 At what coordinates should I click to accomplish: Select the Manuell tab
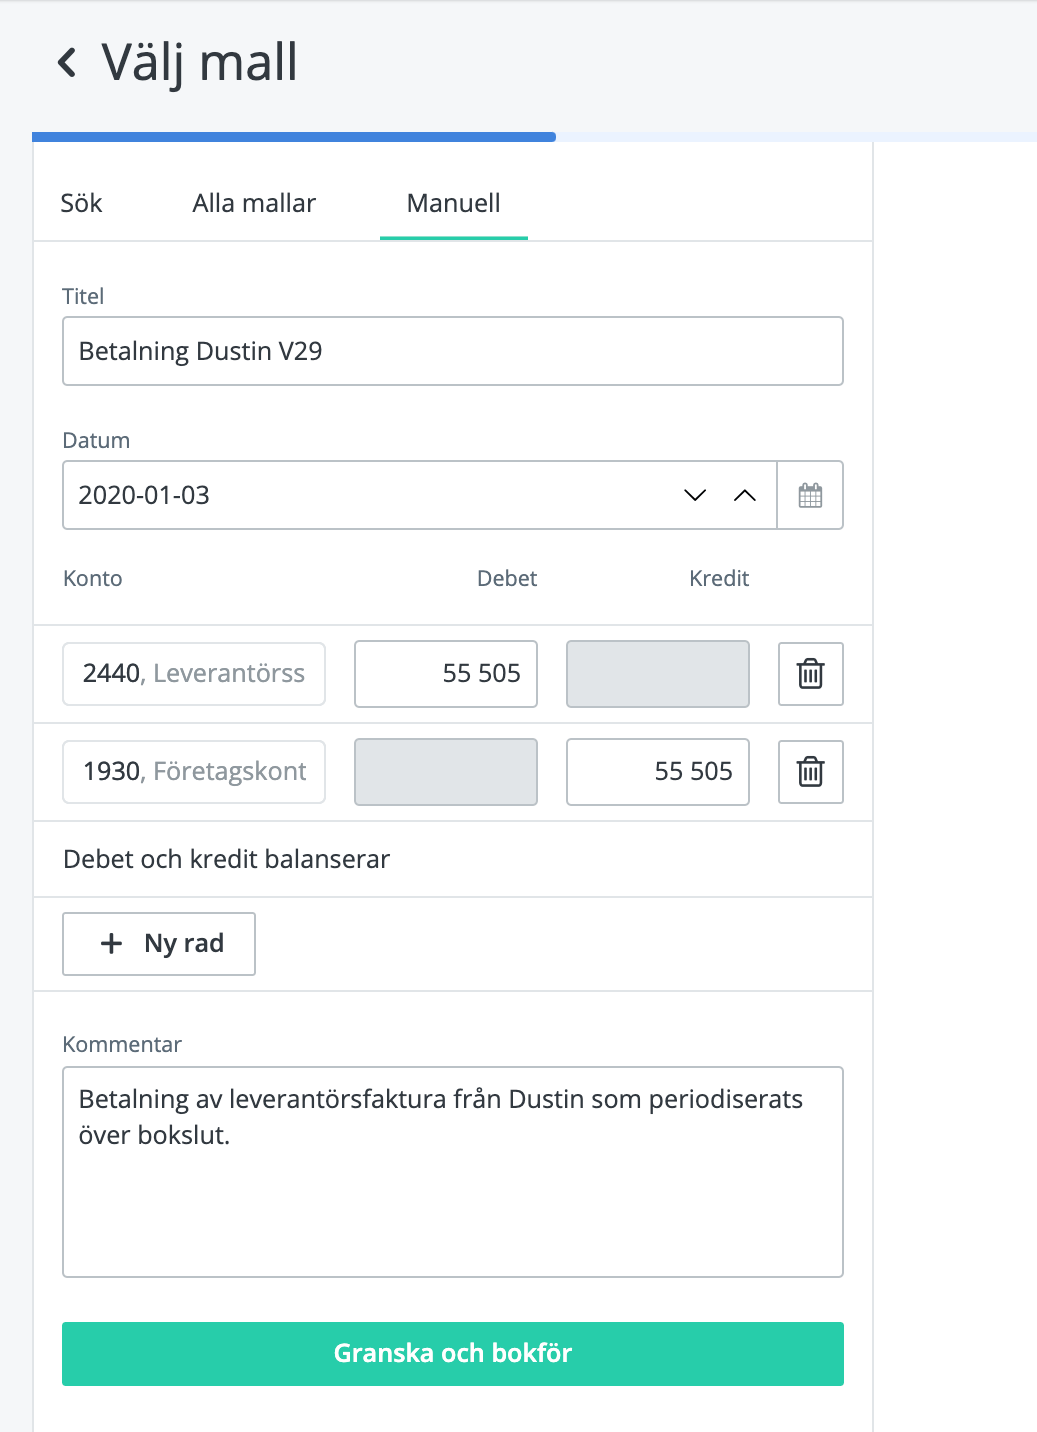tap(453, 203)
